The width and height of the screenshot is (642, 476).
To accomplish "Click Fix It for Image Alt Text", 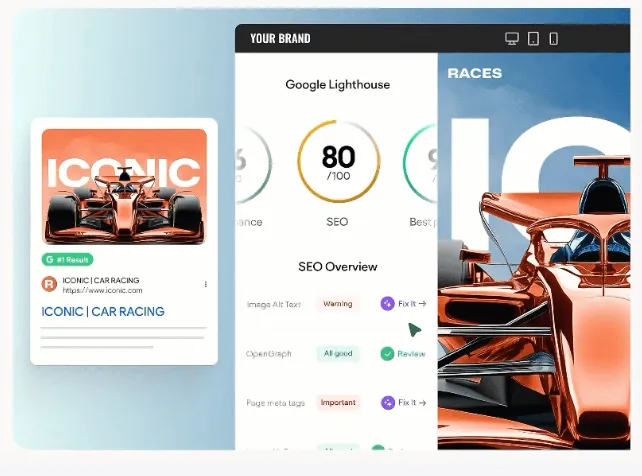I will click(412, 304).
